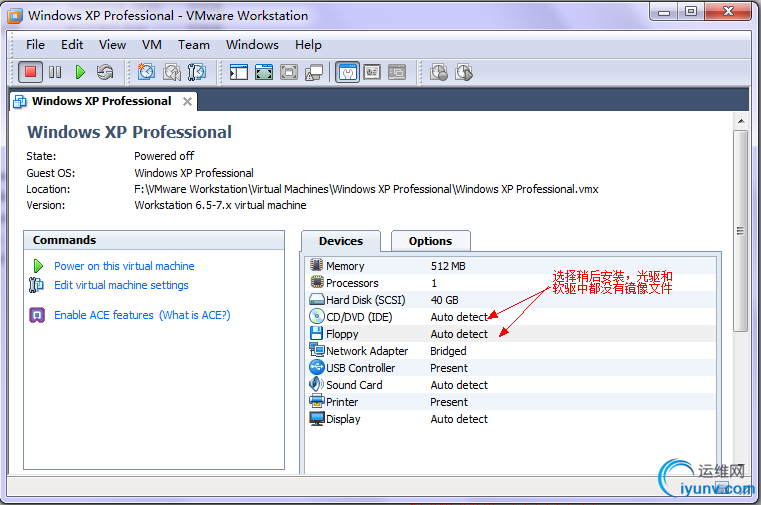Click Enable ACE features link
The height and width of the screenshot is (505, 761).
coord(105,315)
